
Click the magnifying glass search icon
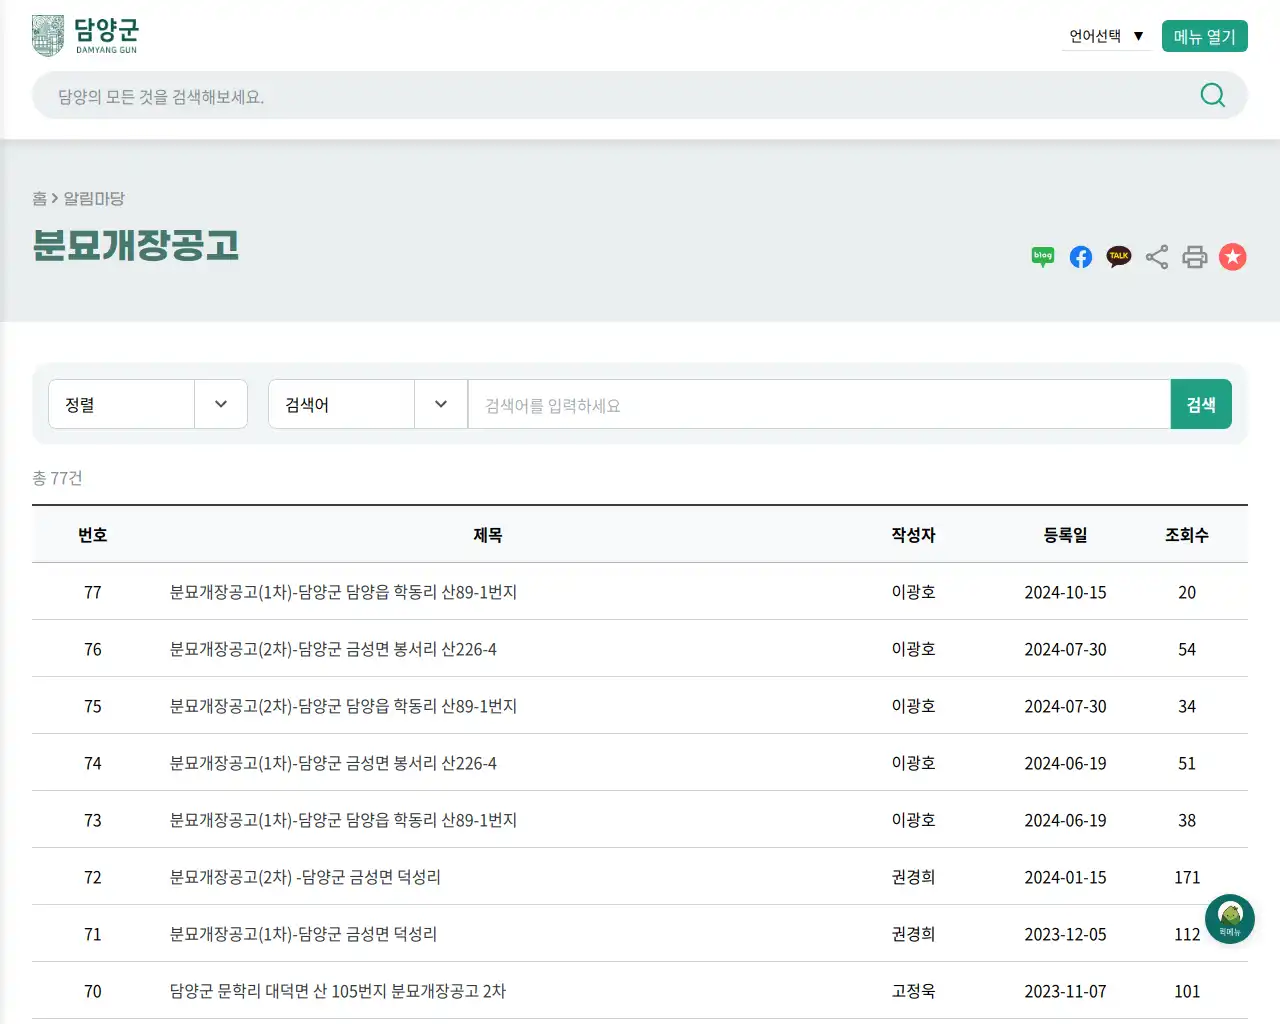(1212, 95)
